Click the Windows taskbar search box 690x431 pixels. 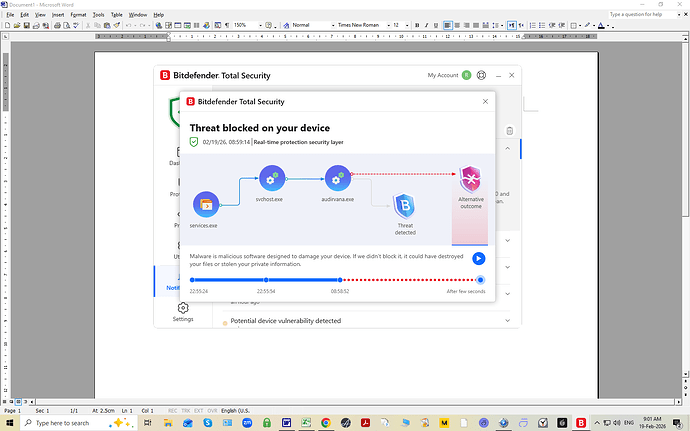(x=75, y=423)
